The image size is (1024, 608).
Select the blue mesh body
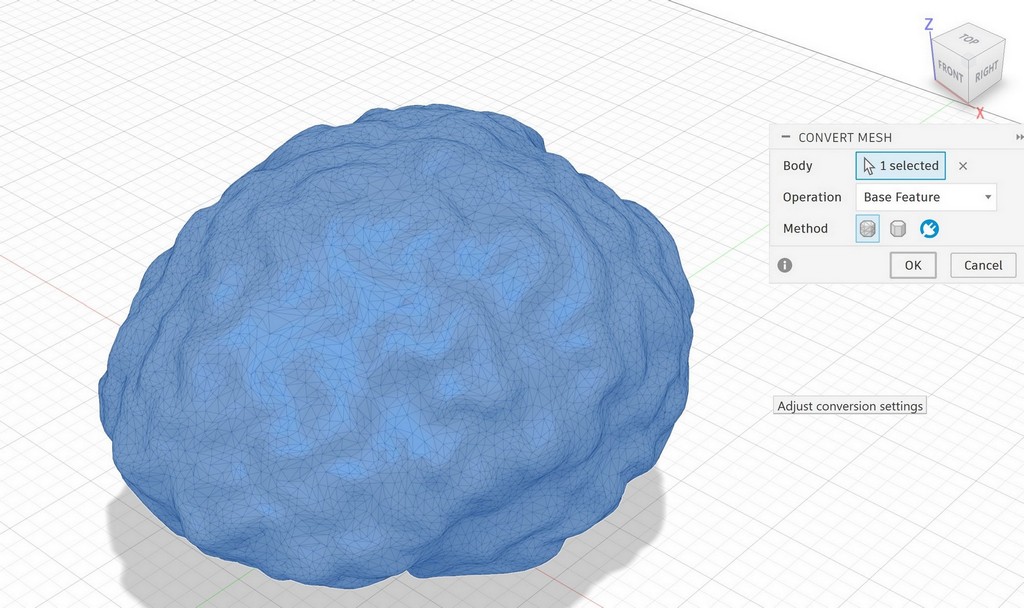point(398,346)
